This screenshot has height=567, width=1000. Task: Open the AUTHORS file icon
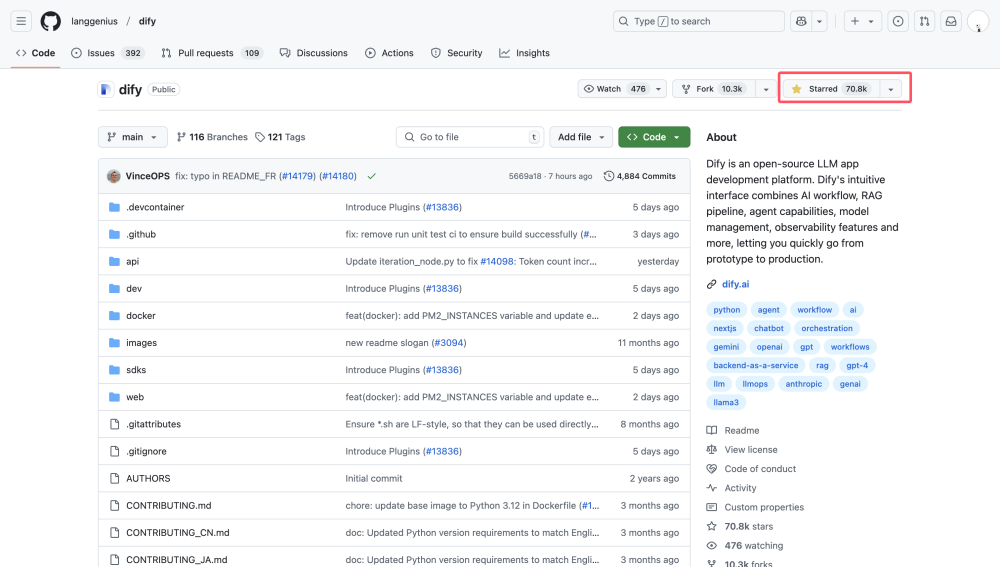point(114,478)
